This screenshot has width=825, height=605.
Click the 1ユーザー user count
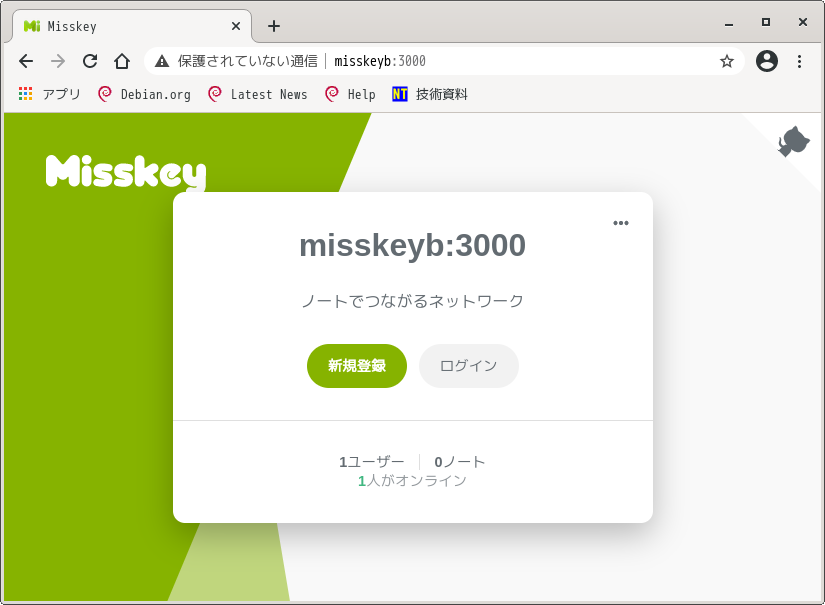[371, 462]
